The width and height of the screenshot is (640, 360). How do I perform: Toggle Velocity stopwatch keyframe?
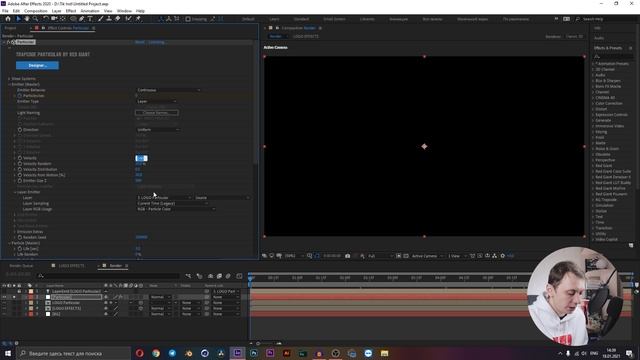point(20,158)
